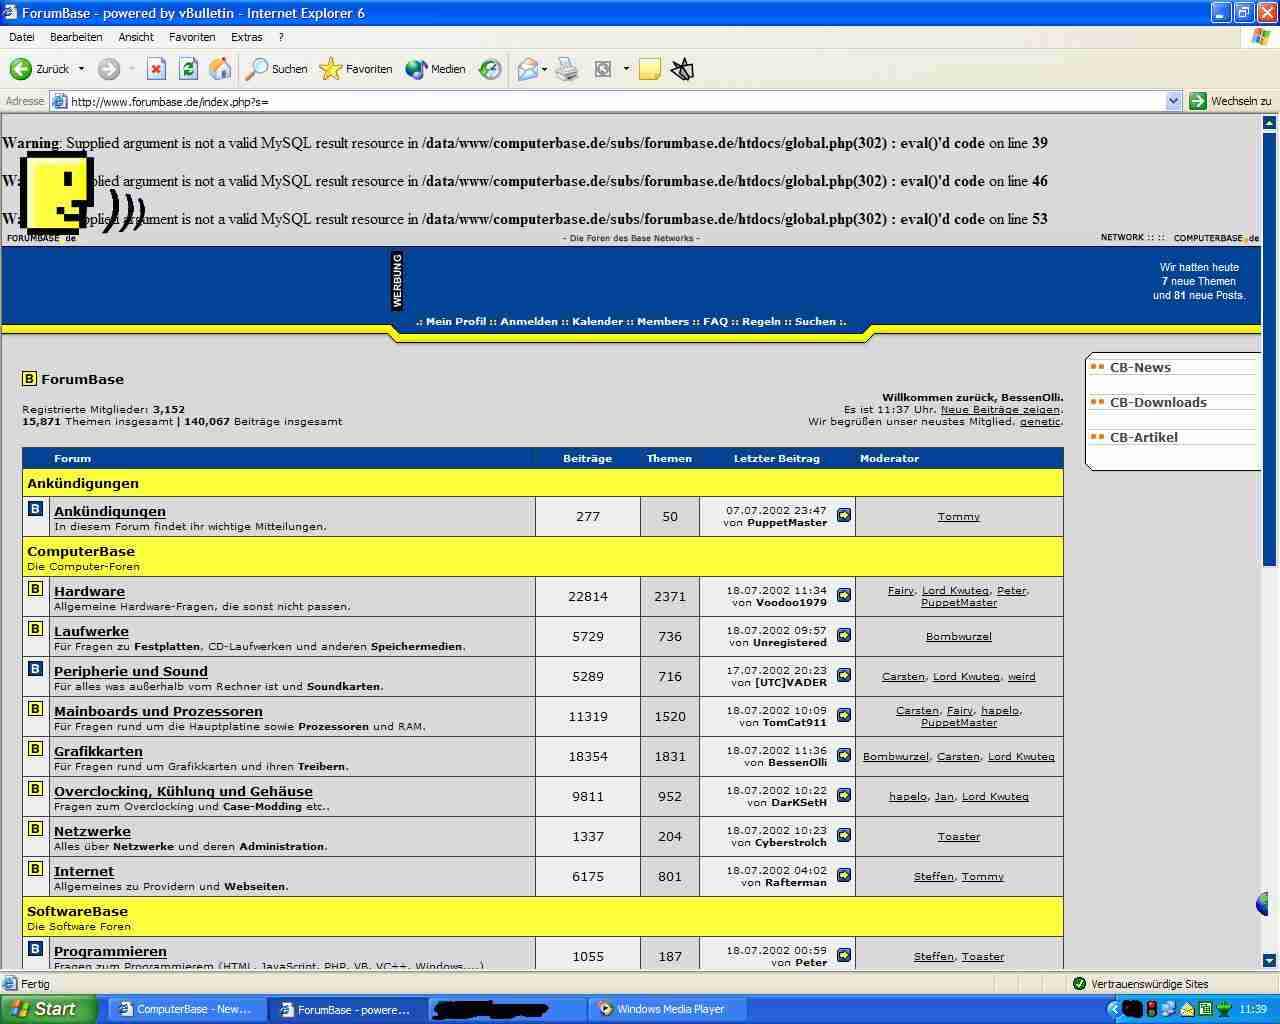The width and height of the screenshot is (1280, 1024).
Task: Click Regeln in forum navigation
Action: pyautogui.click(x=761, y=322)
